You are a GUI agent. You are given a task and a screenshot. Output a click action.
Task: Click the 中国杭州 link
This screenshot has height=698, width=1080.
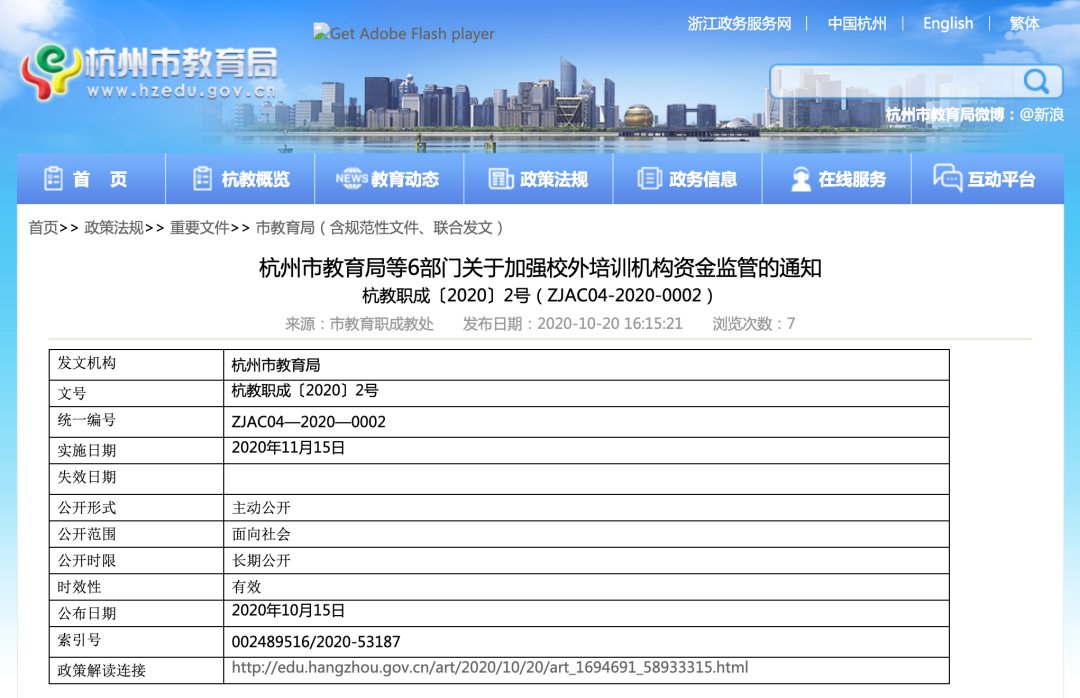pos(857,23)
